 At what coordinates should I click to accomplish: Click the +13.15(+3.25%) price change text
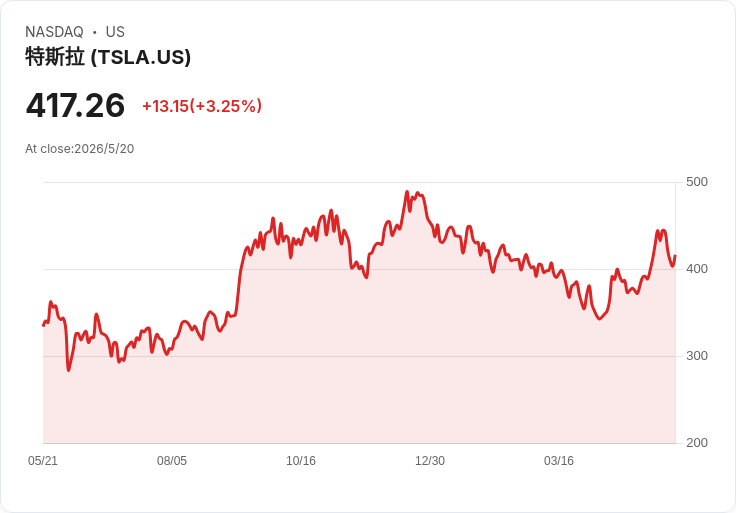click(x=202, y=106)
